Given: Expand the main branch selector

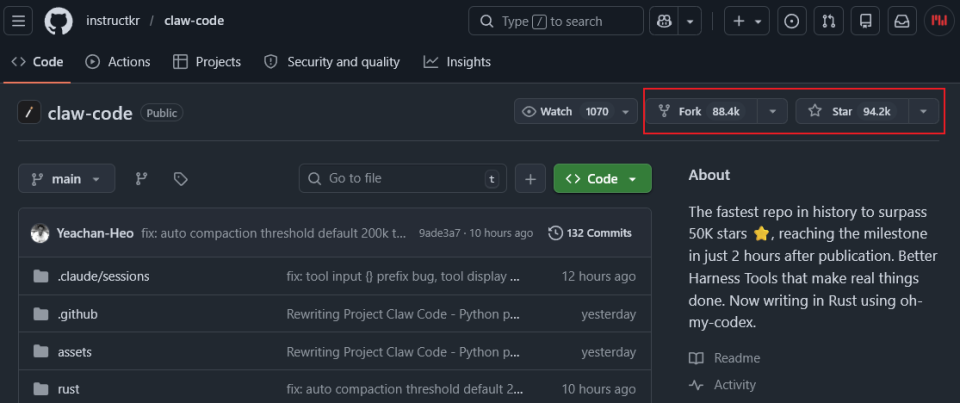Looking at the screenshot, I should tap(66, 179).
